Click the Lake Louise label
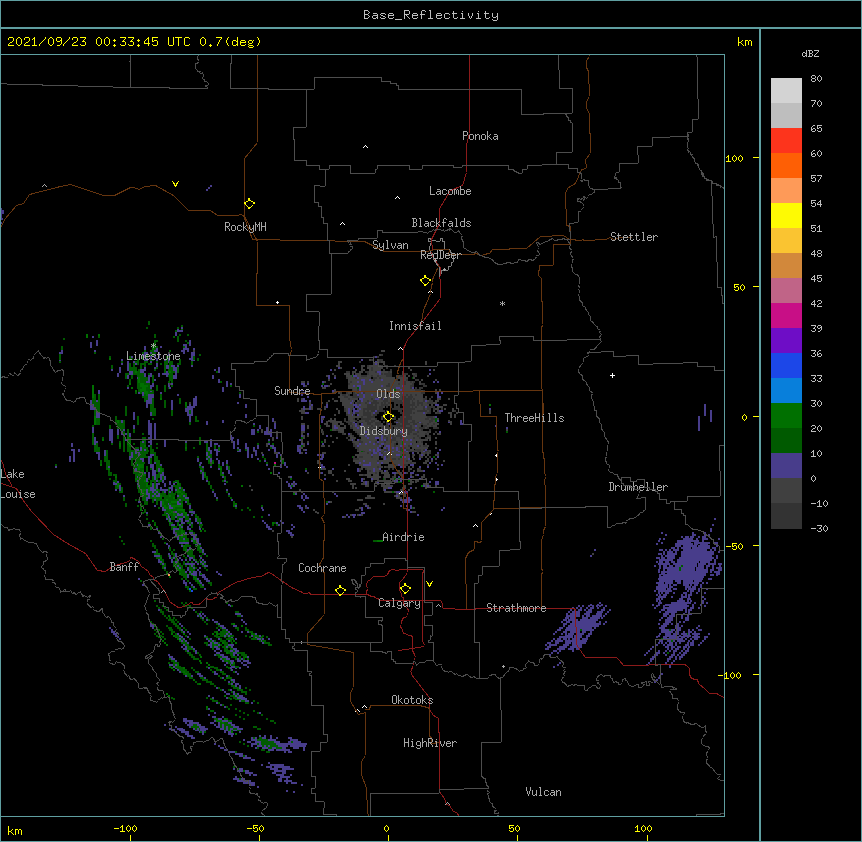 pos(18,484)
